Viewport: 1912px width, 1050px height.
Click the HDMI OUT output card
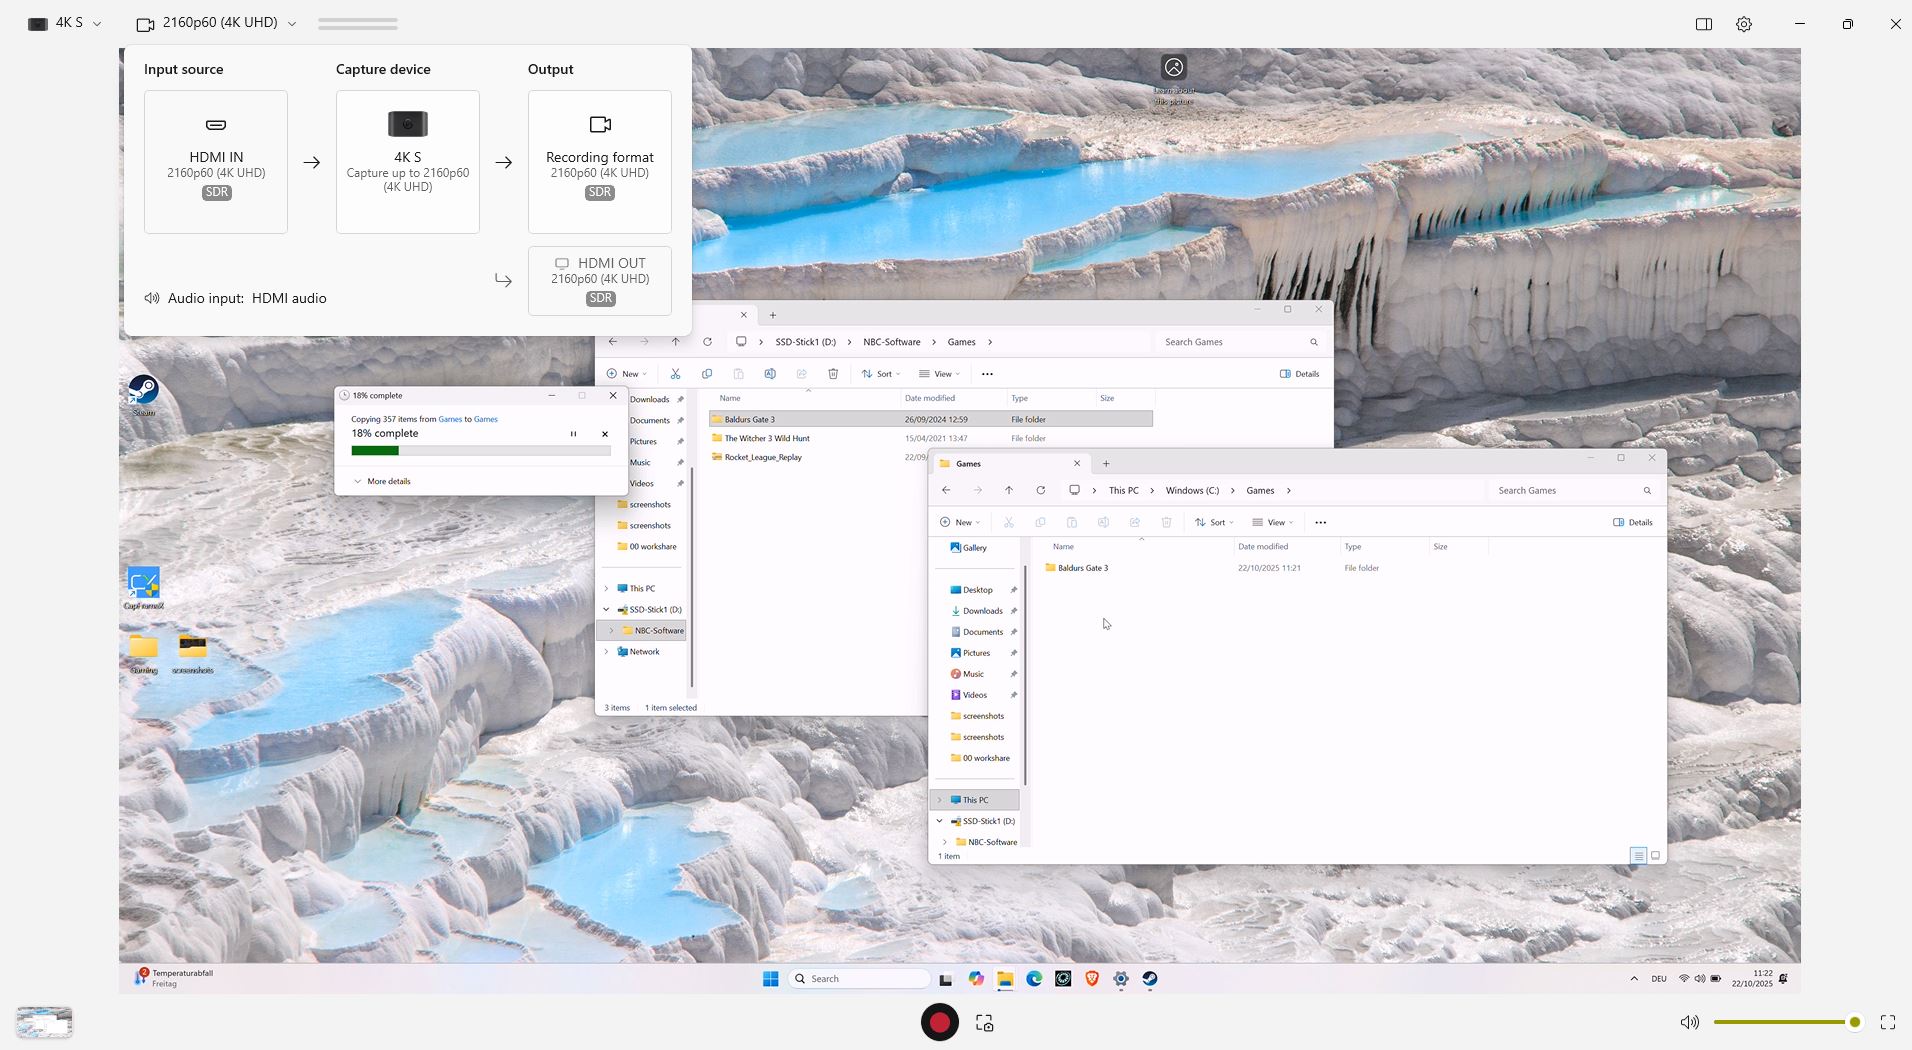599,280
